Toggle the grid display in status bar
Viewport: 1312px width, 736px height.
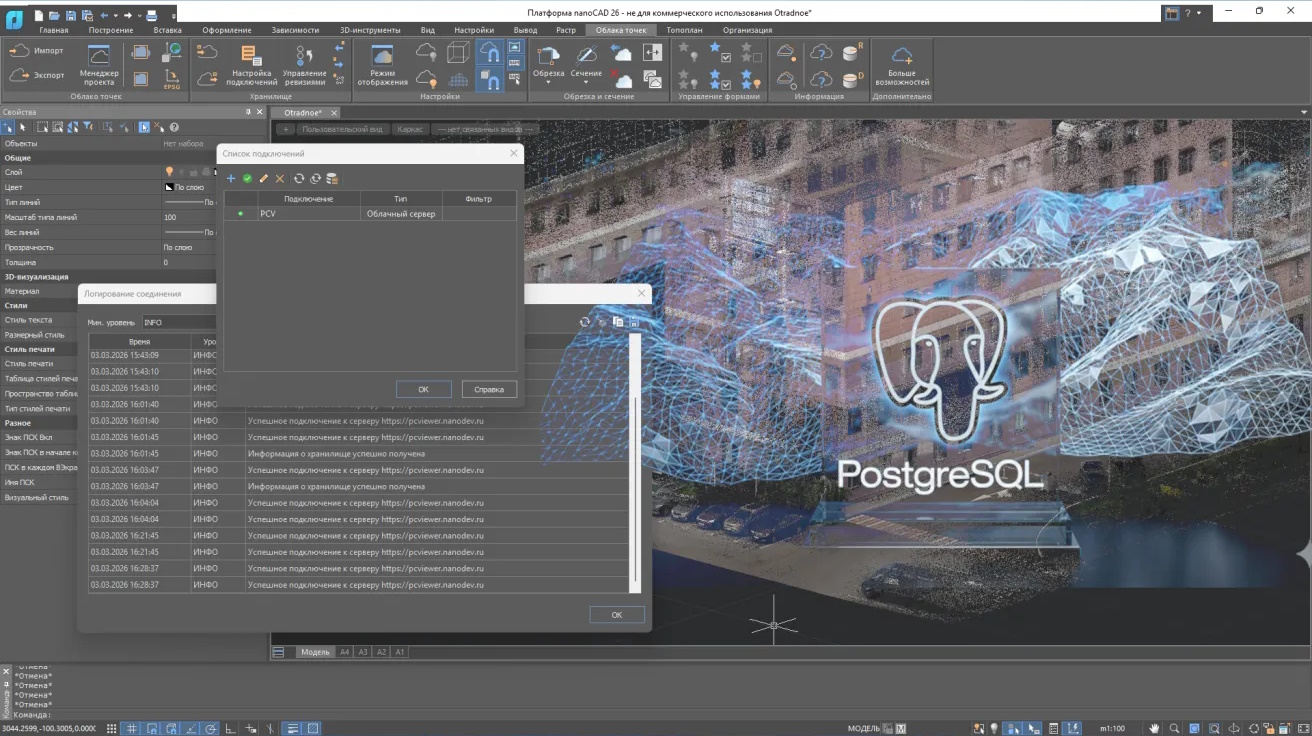point(133,728)
